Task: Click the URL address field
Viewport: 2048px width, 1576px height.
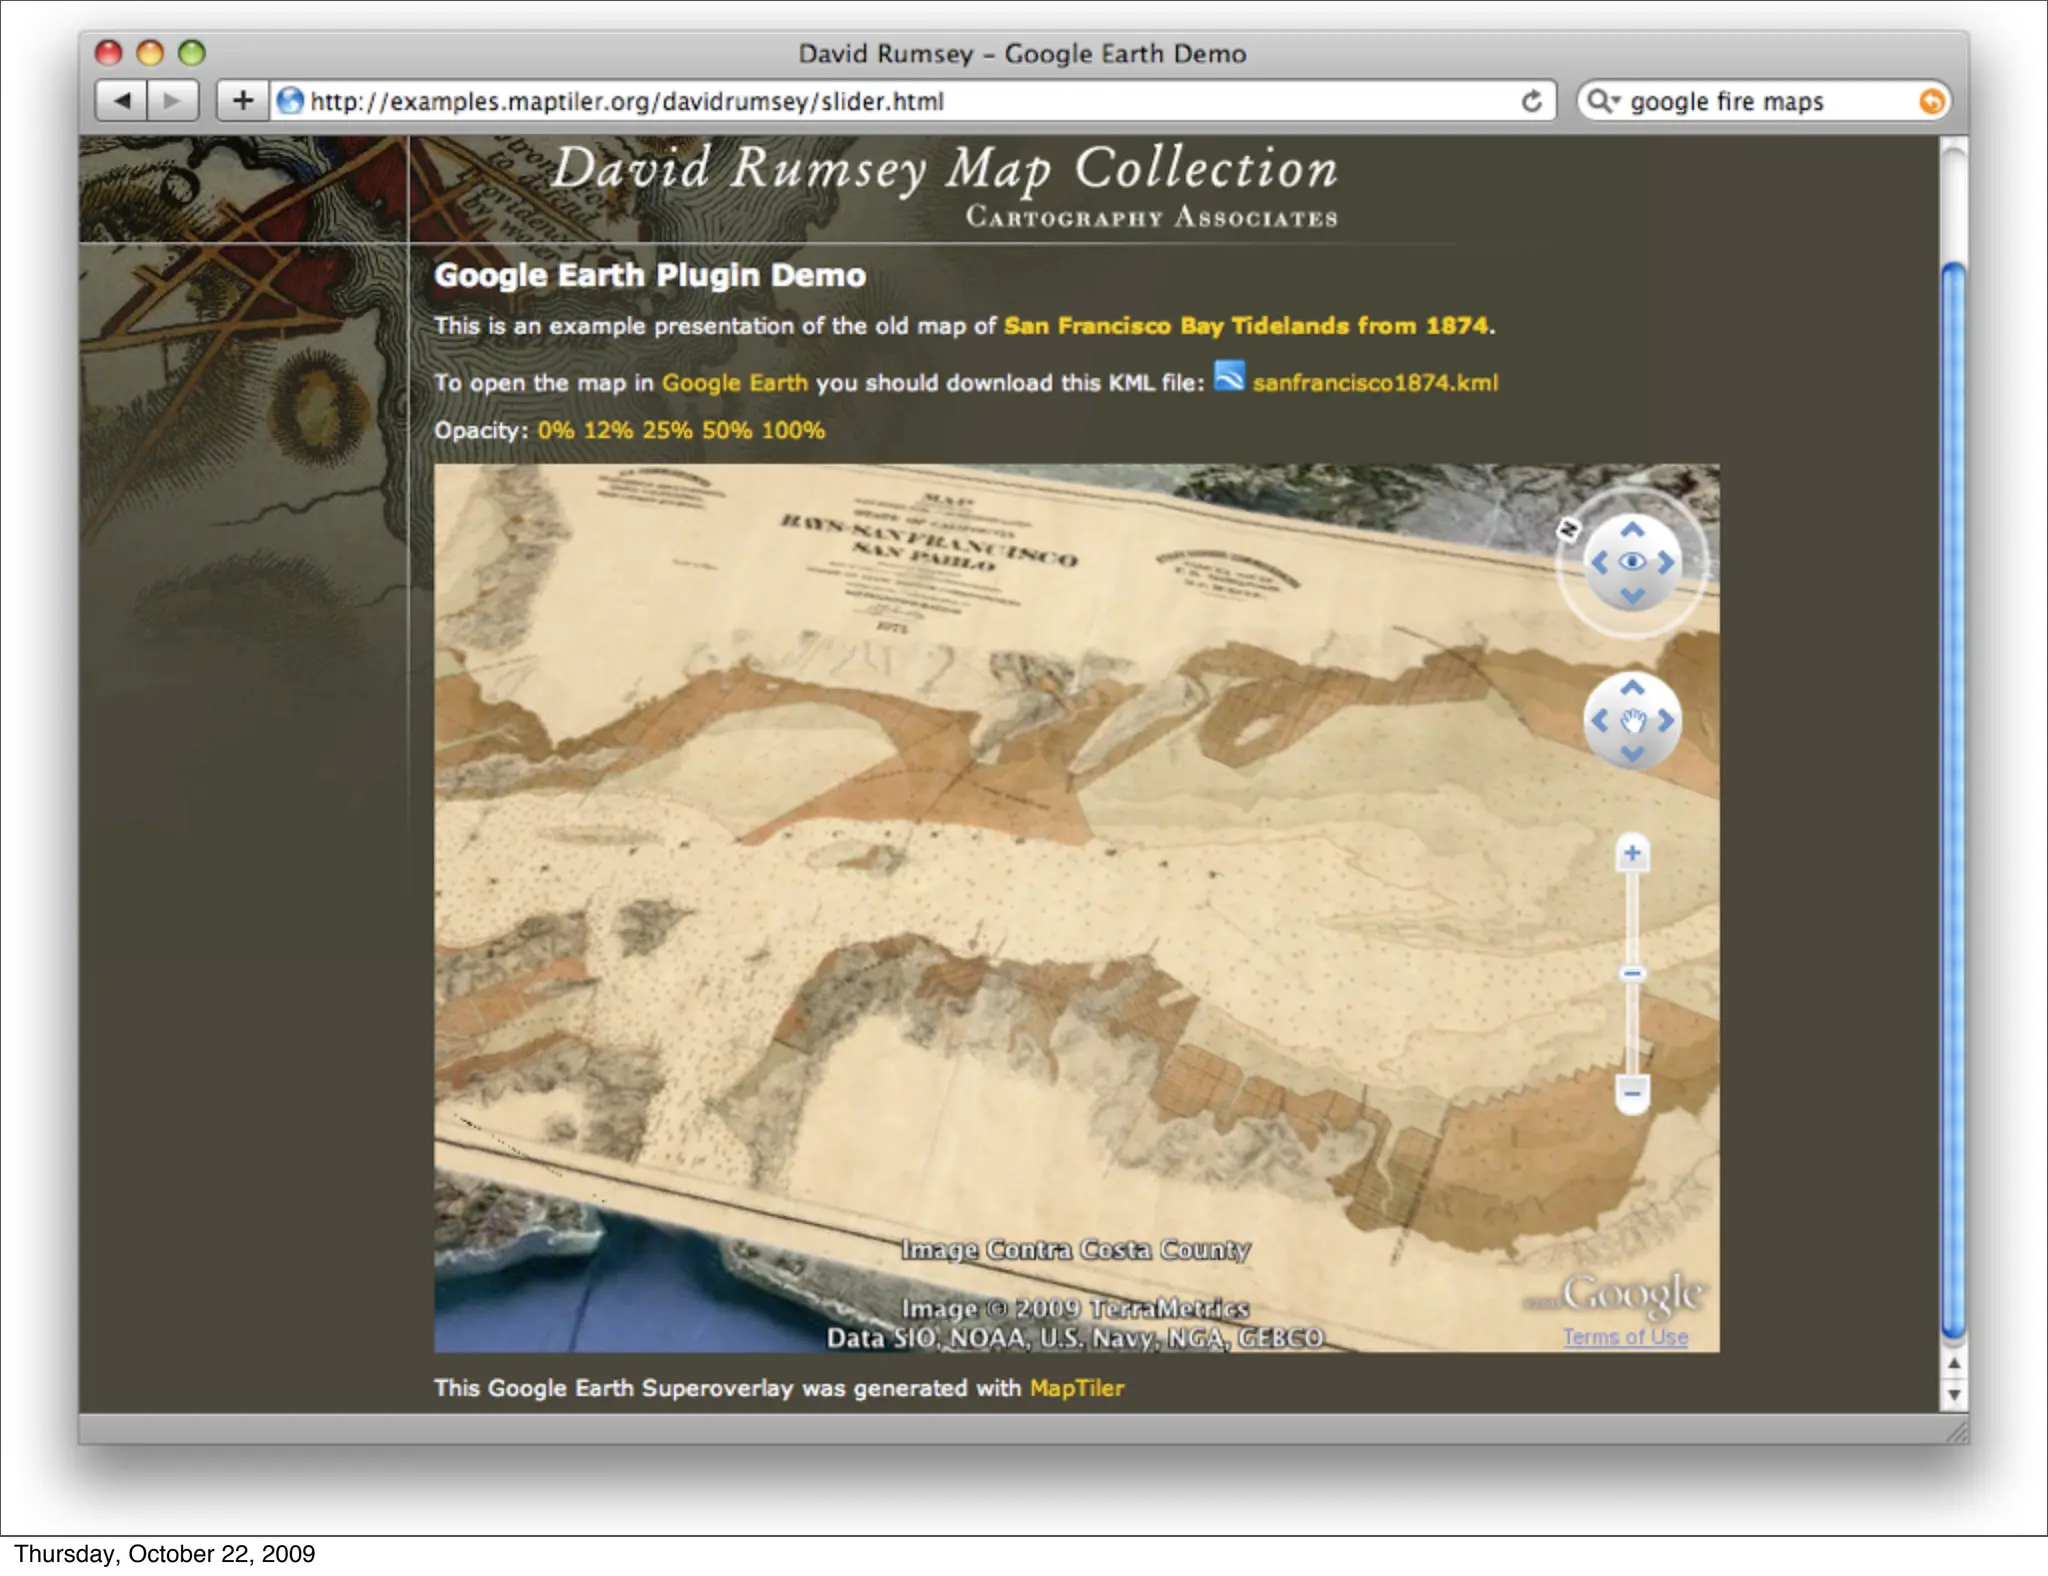Action: click(900, 101)
